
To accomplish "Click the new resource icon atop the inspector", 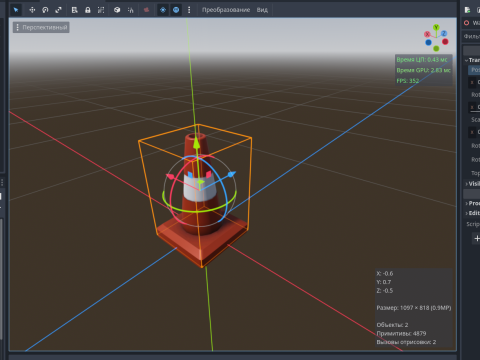I will (467, 10).
